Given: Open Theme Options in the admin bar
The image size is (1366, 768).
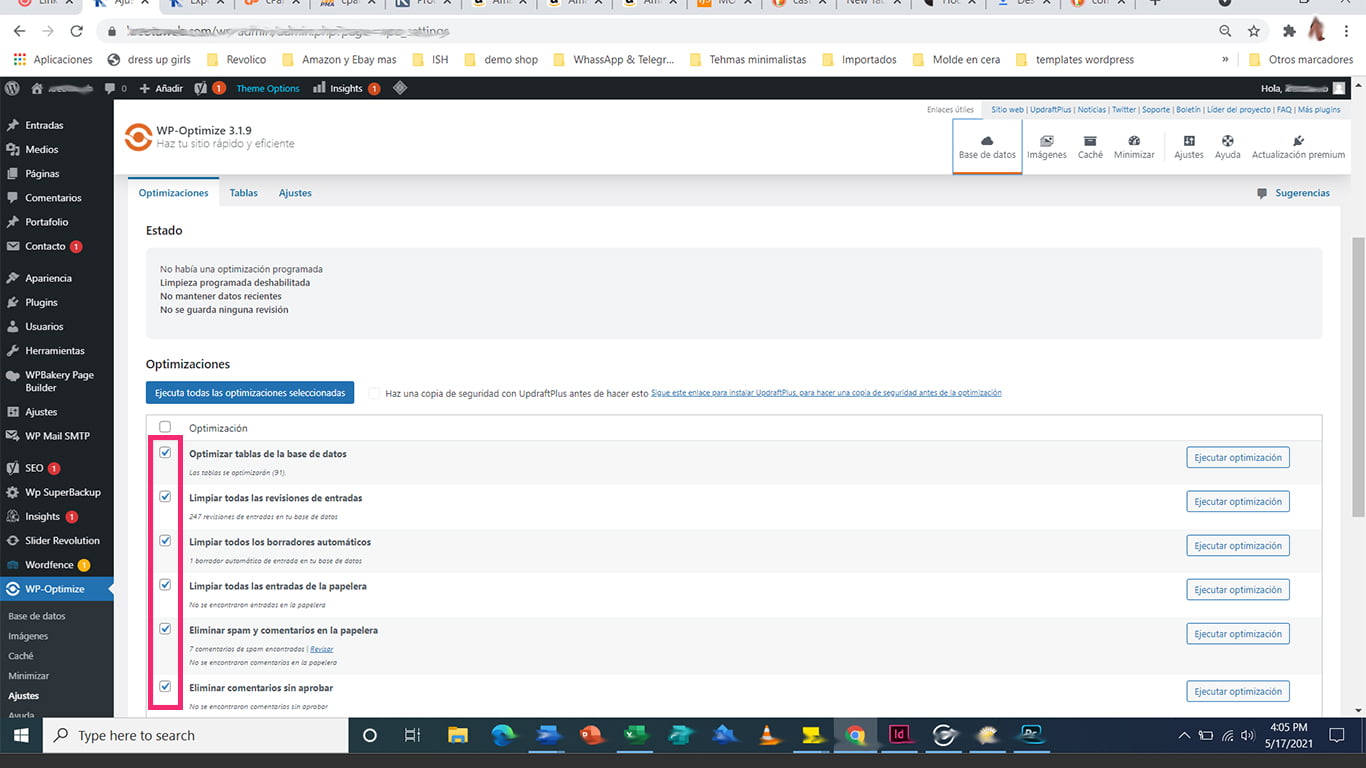Looking at the screenshot, I should pyautogui.click(x=267, y=88).
